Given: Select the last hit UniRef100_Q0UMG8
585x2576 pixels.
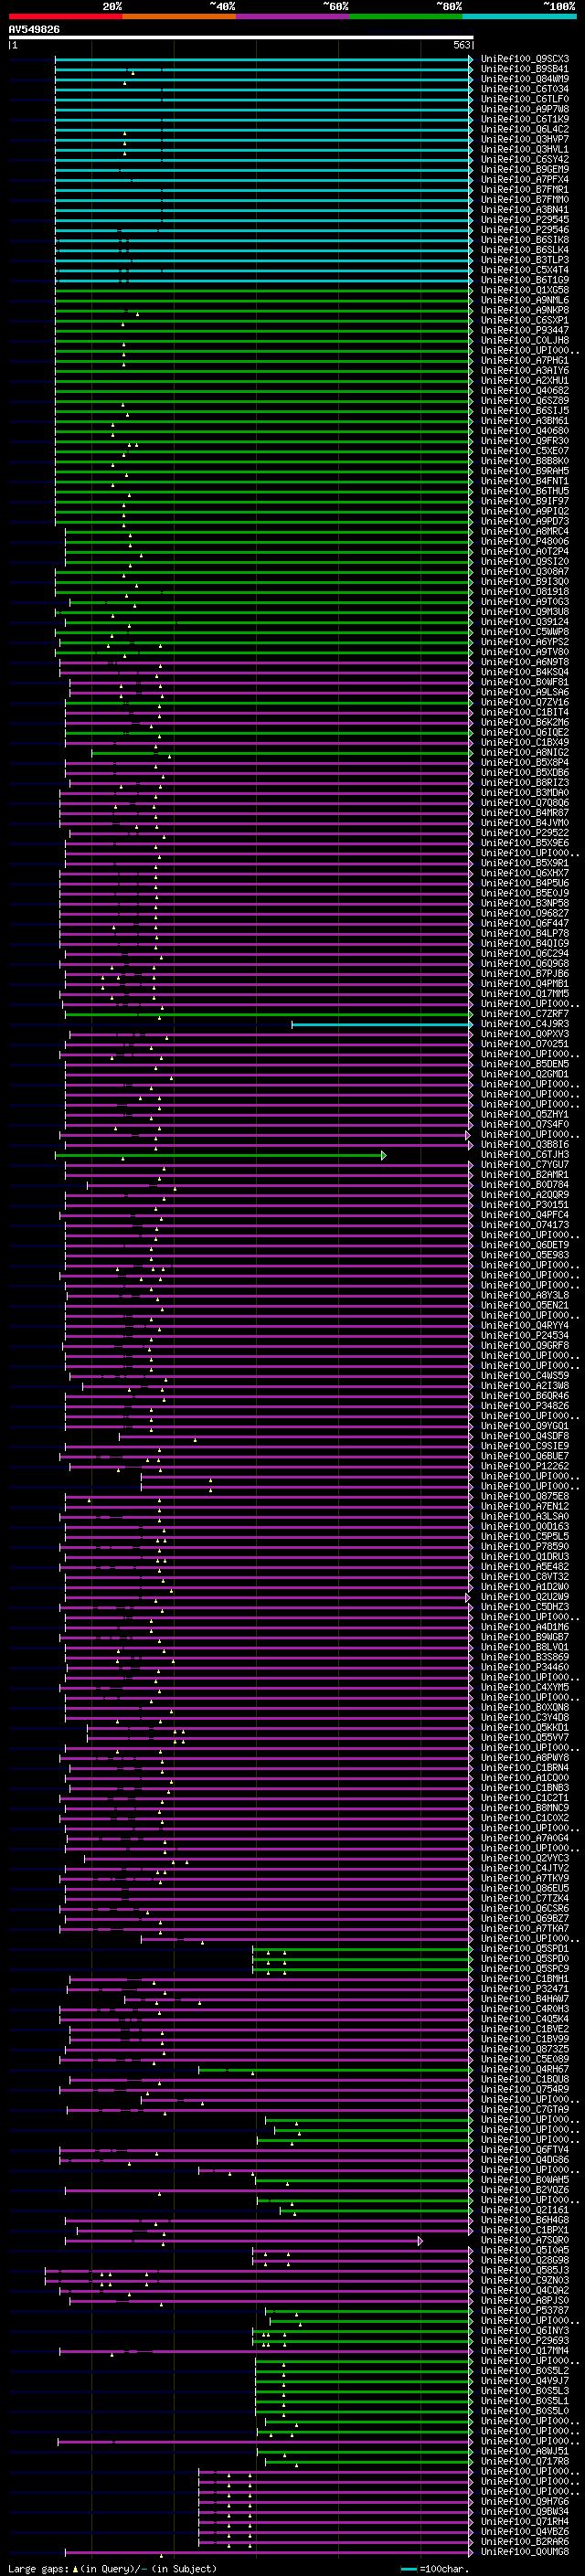Looking at the screenshot, I should pos(525,2553).
